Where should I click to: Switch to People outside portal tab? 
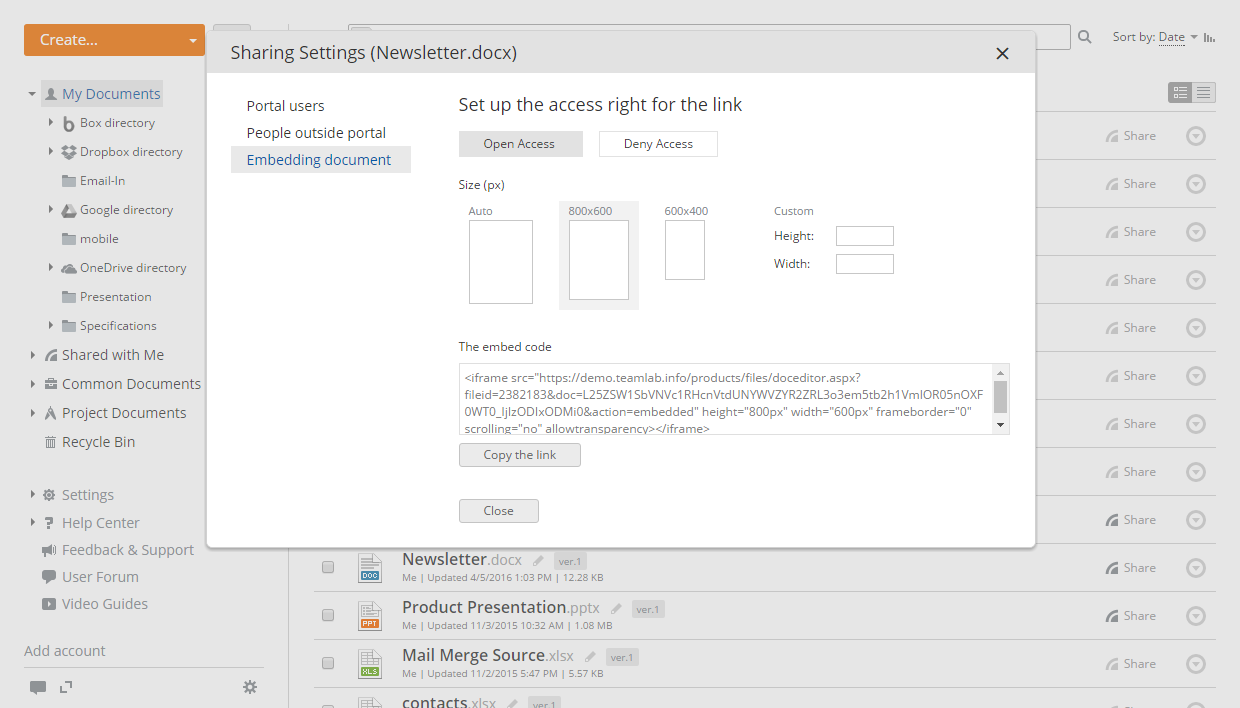point(316,133)
